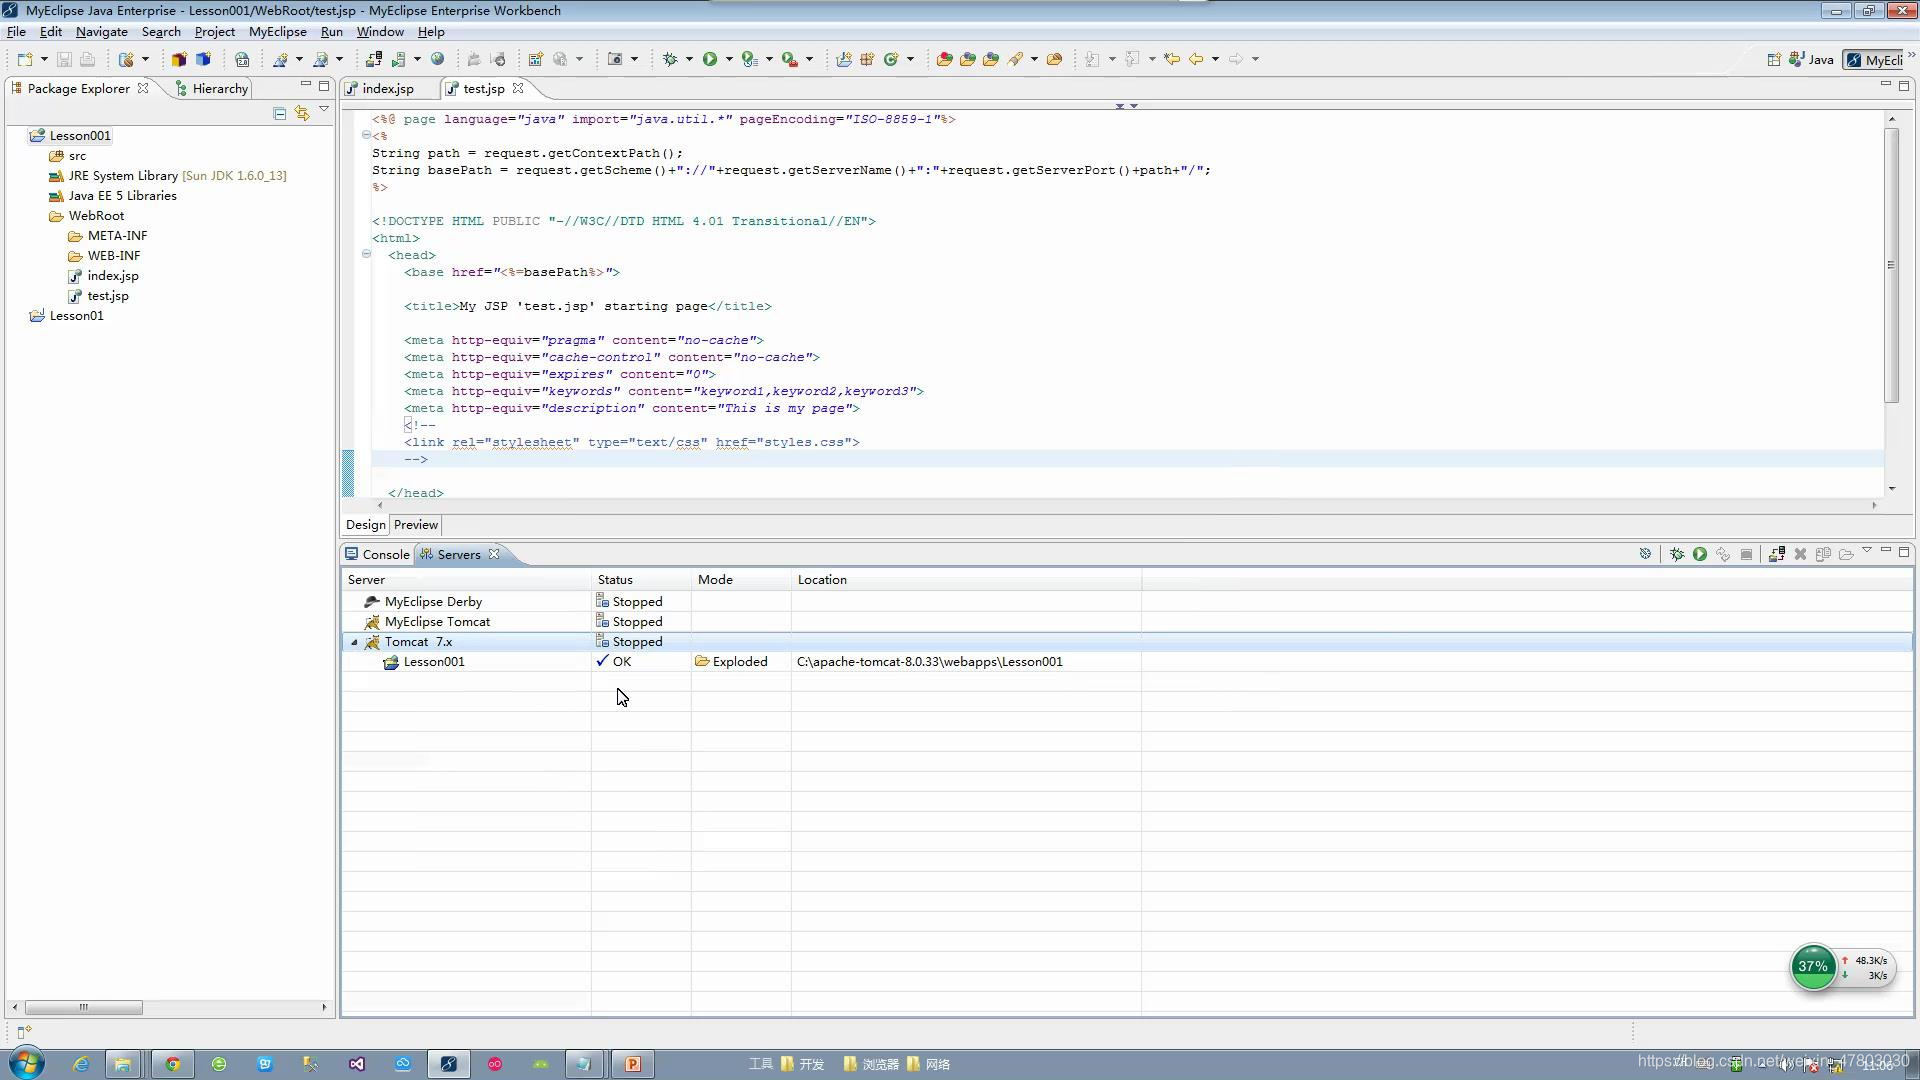Screen dimensions: 1920x1080
Task: Launch server in debug mode bug icon
Action: 1677,554
